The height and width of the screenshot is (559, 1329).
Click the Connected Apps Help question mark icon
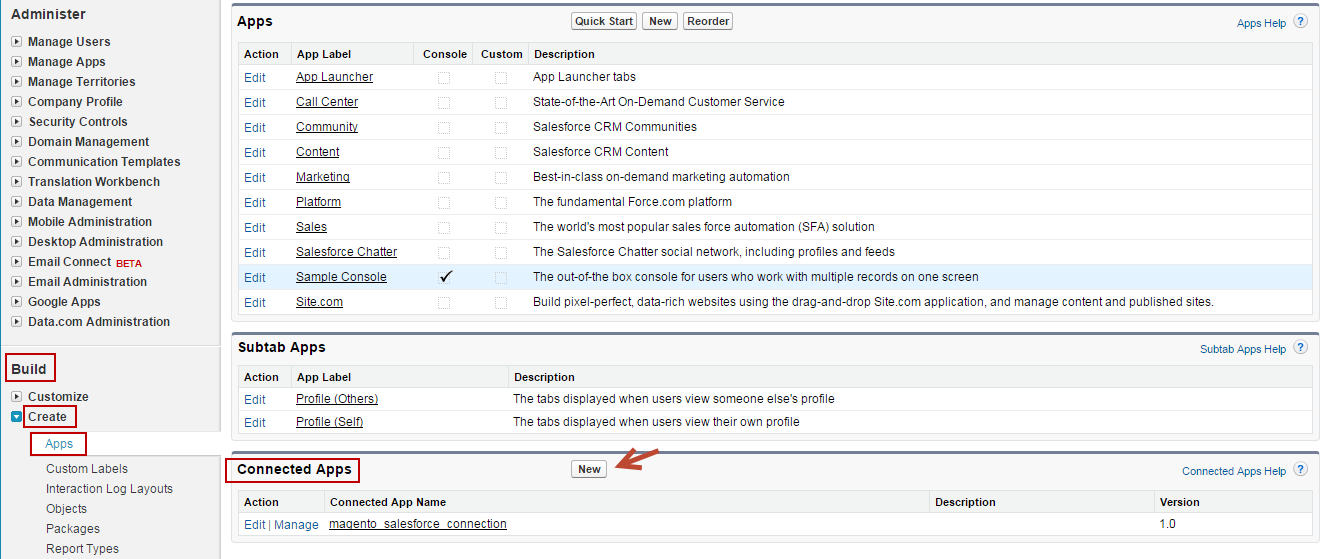pos(1300,469)
